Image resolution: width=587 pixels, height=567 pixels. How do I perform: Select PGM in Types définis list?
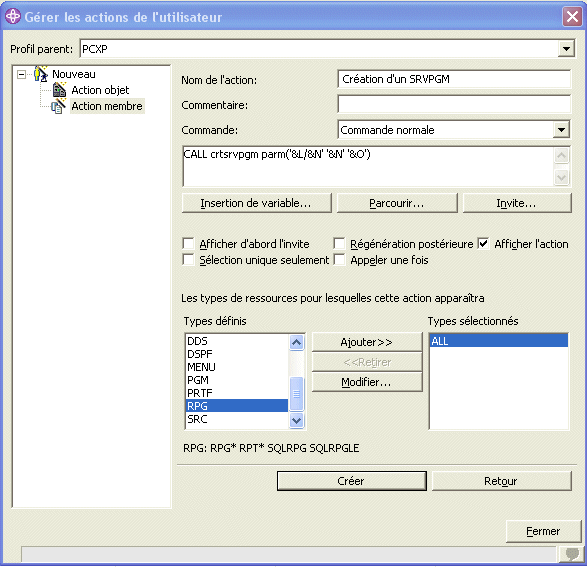[237, 380]
